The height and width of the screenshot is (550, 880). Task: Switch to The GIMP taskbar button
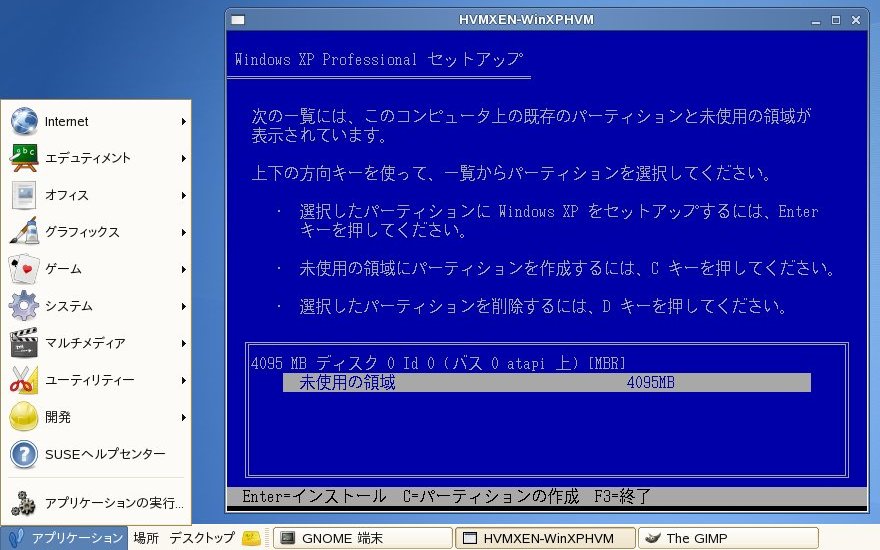[x=728, y=538]
